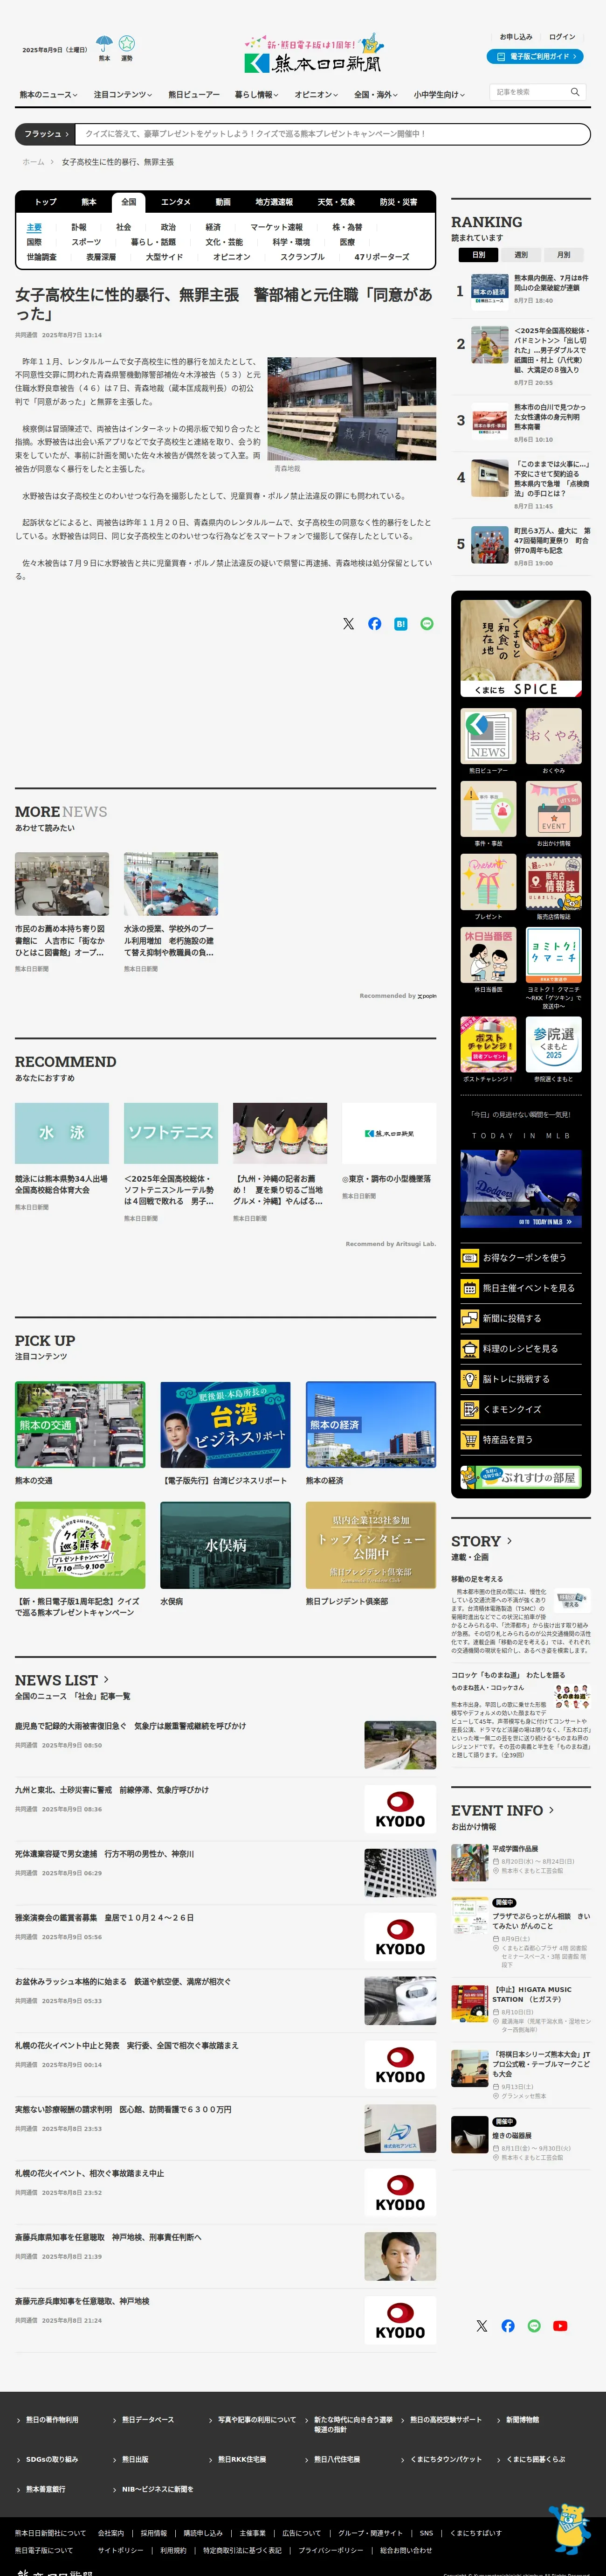The height and width of the screenshot is (2576, 606).
Task: Open the LINE icon in bottom social row
Action: coord(534,2326)
